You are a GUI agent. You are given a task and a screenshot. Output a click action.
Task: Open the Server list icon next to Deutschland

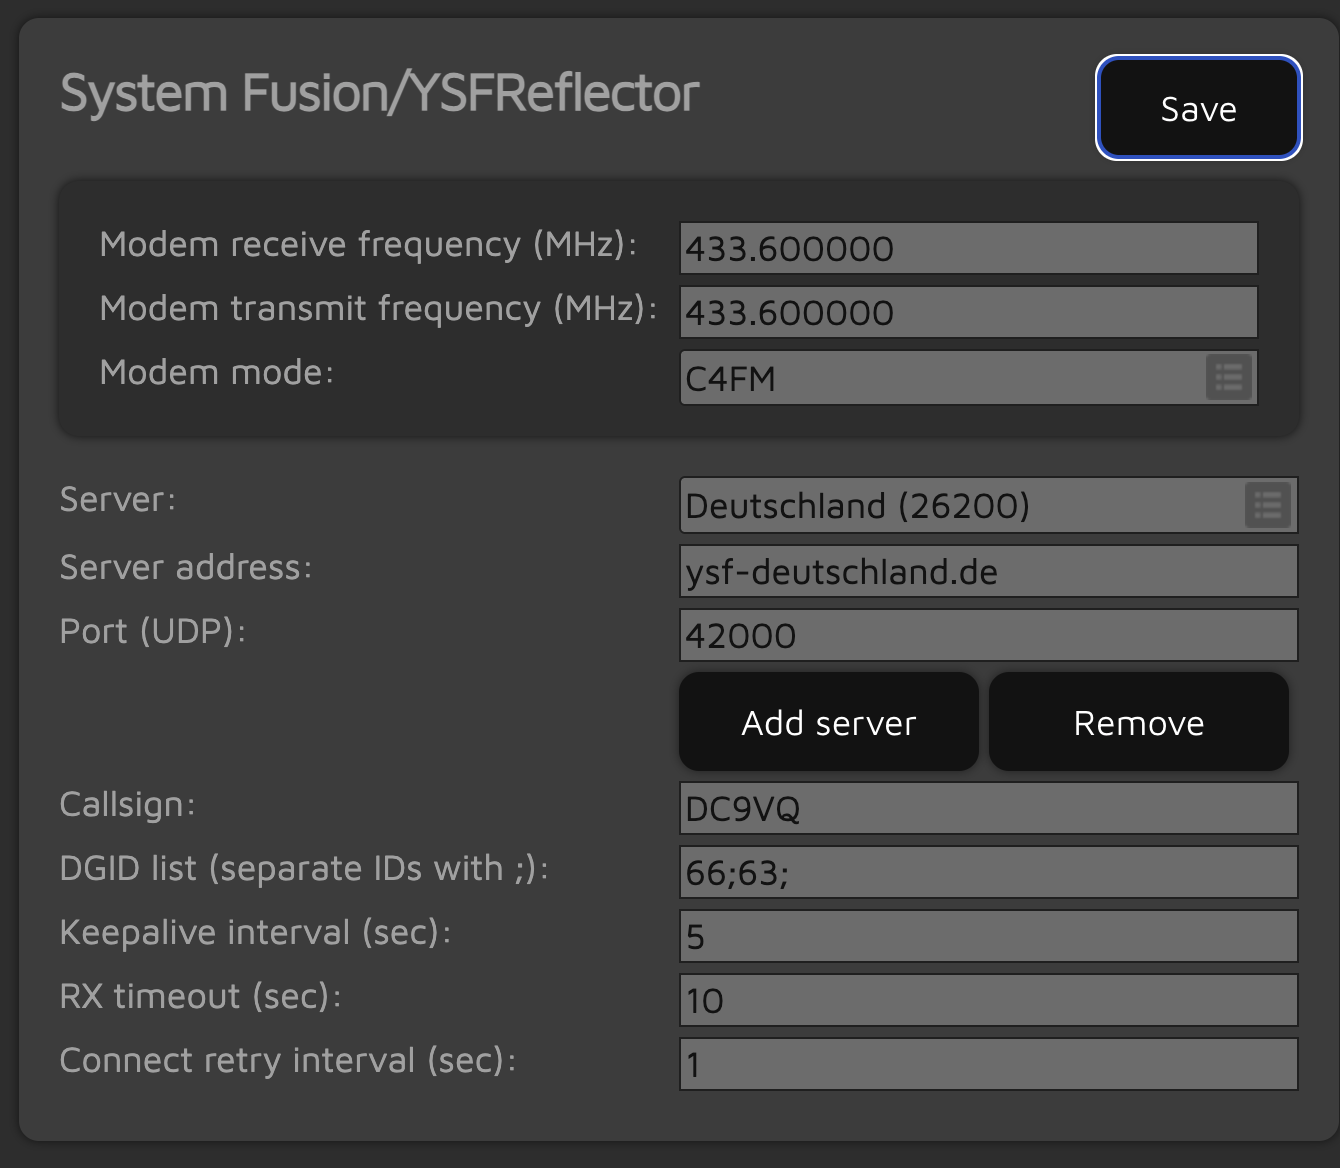(x=1268, y=505)
